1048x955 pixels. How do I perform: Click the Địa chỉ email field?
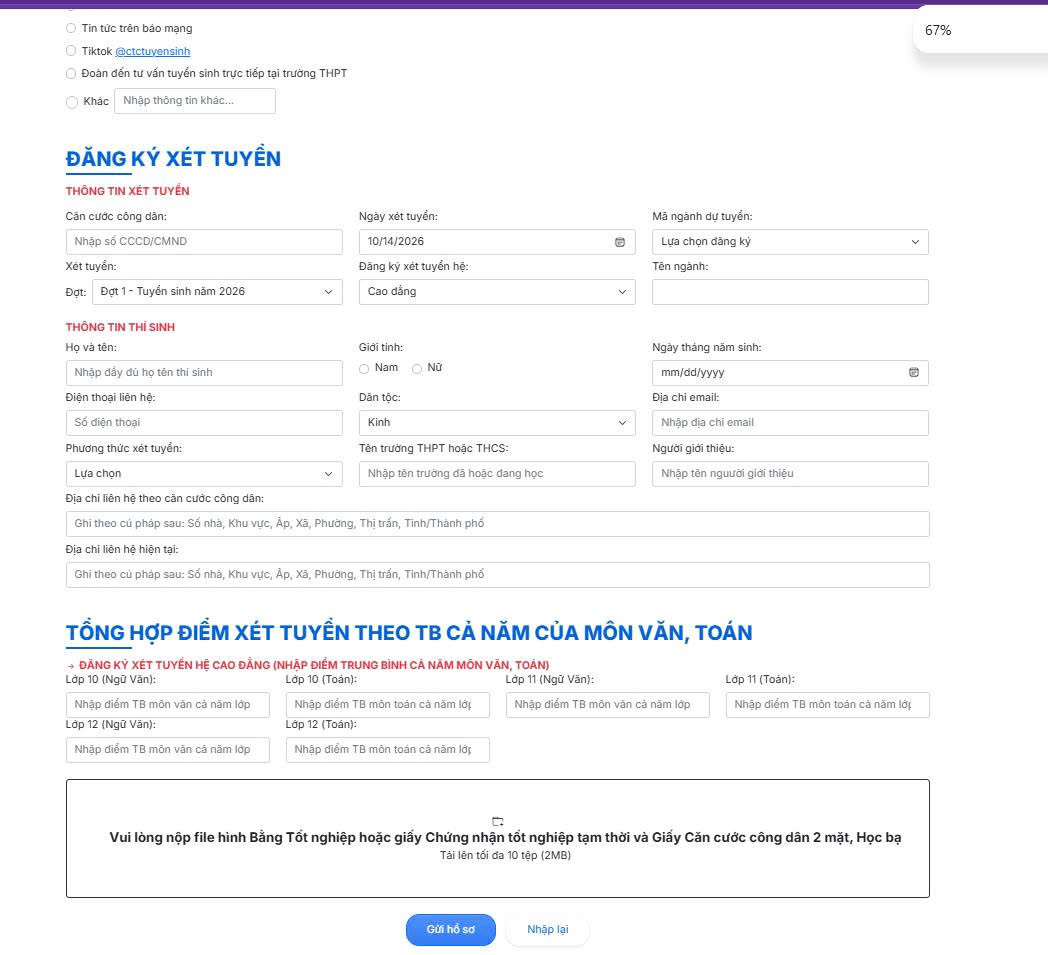(x=790, y=423)
